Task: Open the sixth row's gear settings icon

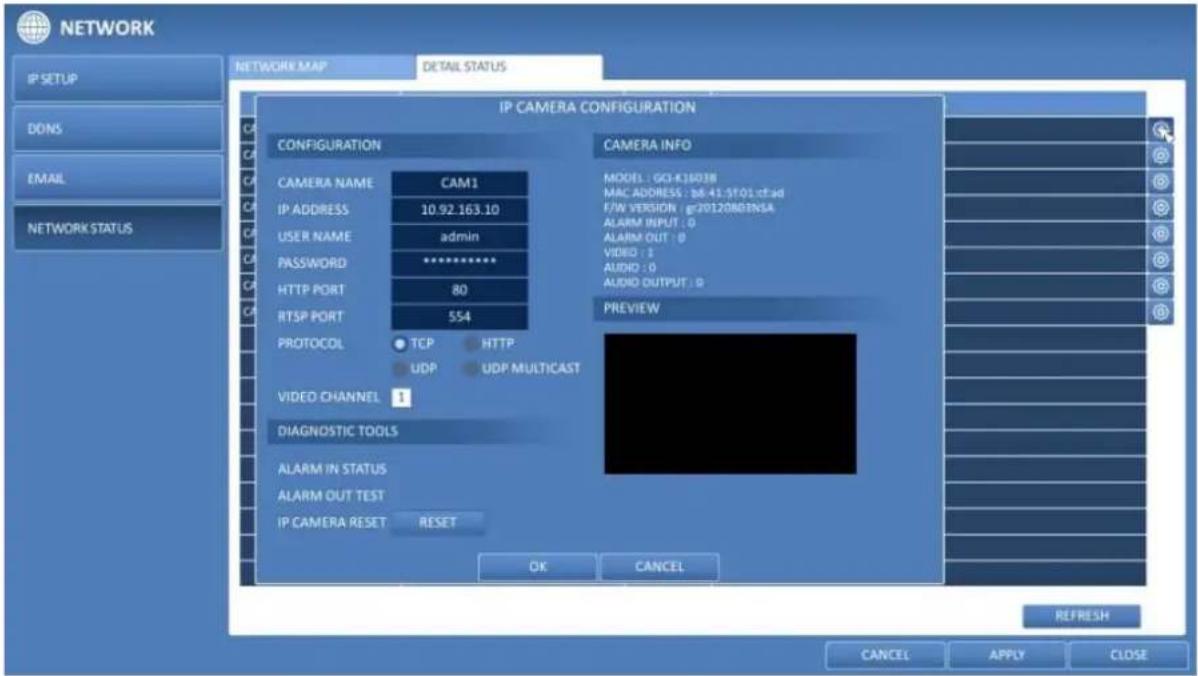Action: tap(1160, 260)
